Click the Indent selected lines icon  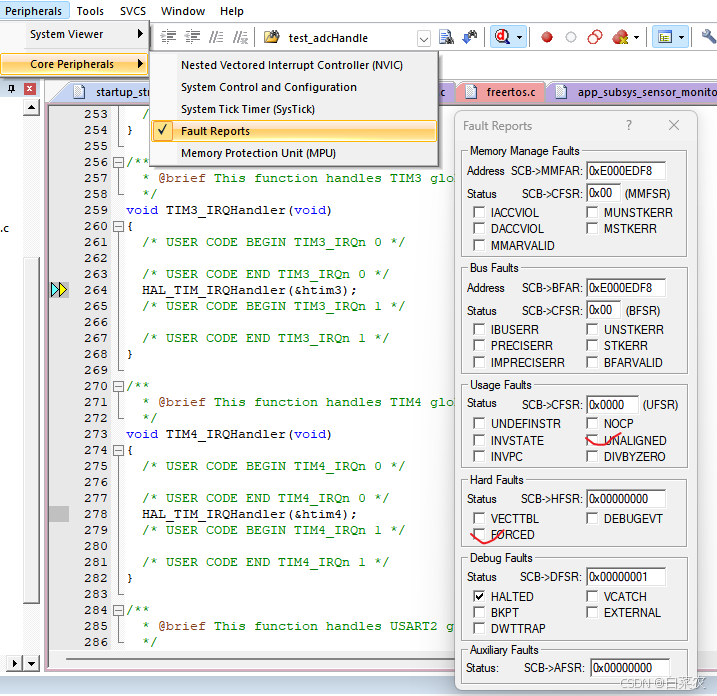coord(168,37)
